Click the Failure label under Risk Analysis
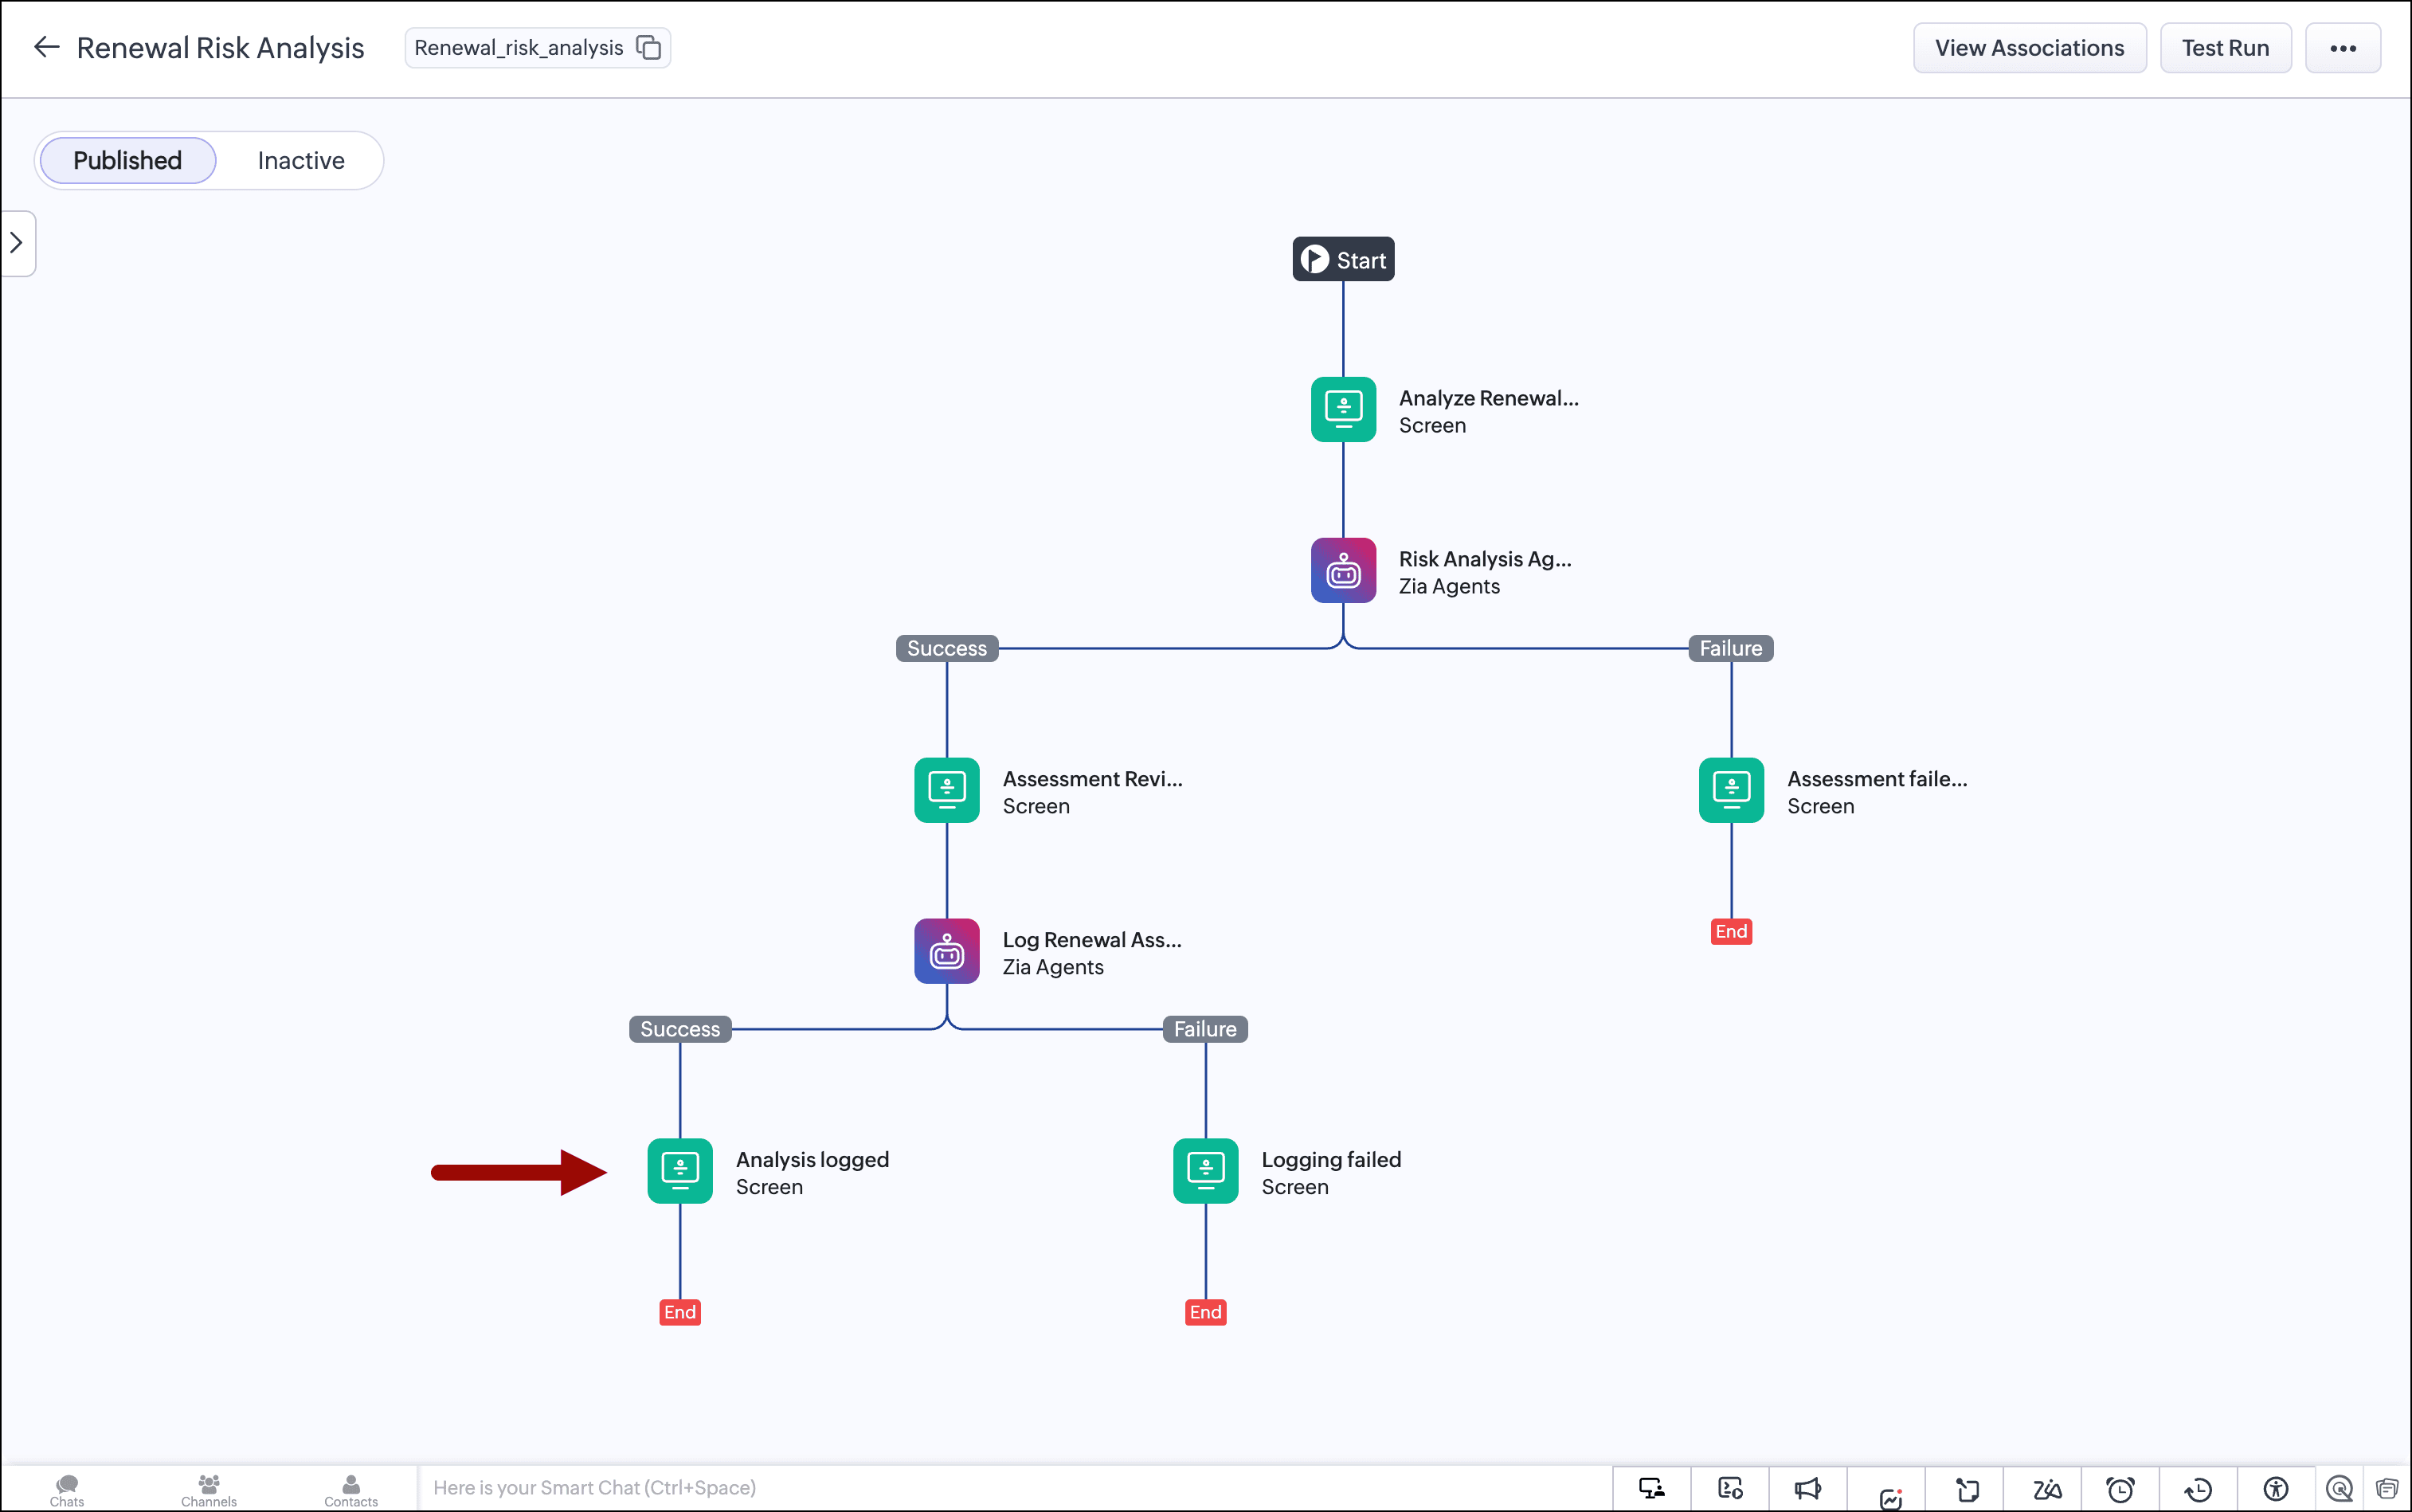Screen dimensions: 2412x1512 (1731, 648)
